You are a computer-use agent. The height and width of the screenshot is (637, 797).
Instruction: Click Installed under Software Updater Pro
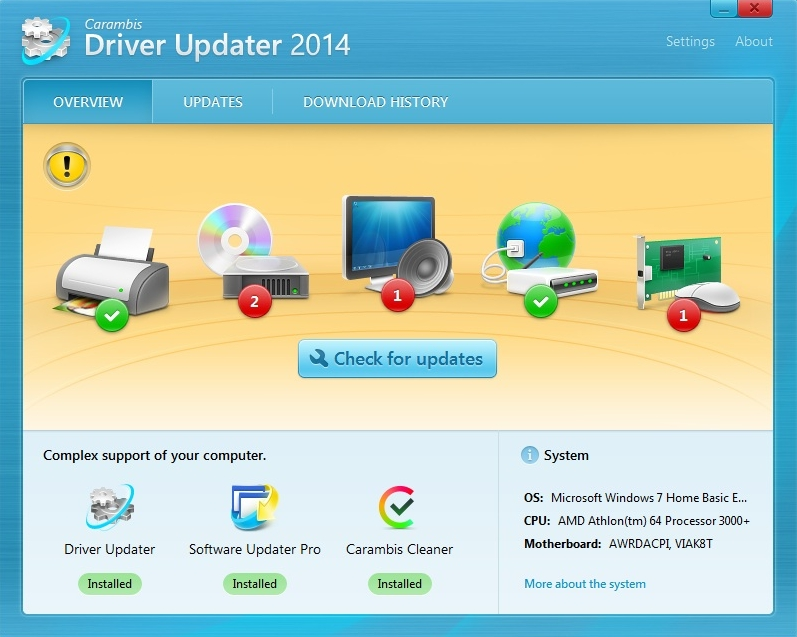(255, 584)
